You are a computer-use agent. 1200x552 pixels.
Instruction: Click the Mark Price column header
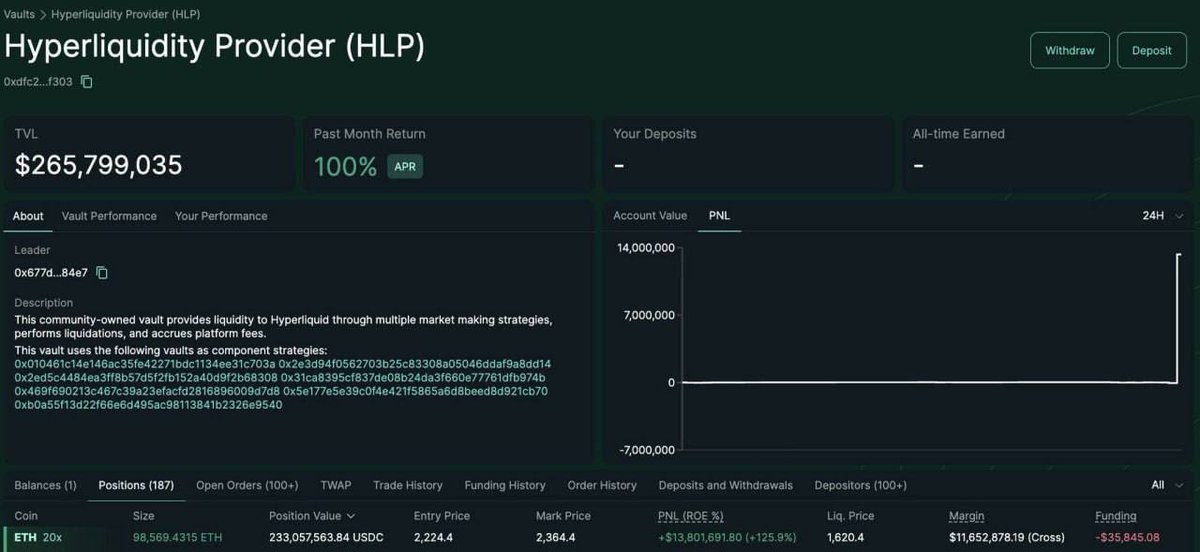point(563,516)
